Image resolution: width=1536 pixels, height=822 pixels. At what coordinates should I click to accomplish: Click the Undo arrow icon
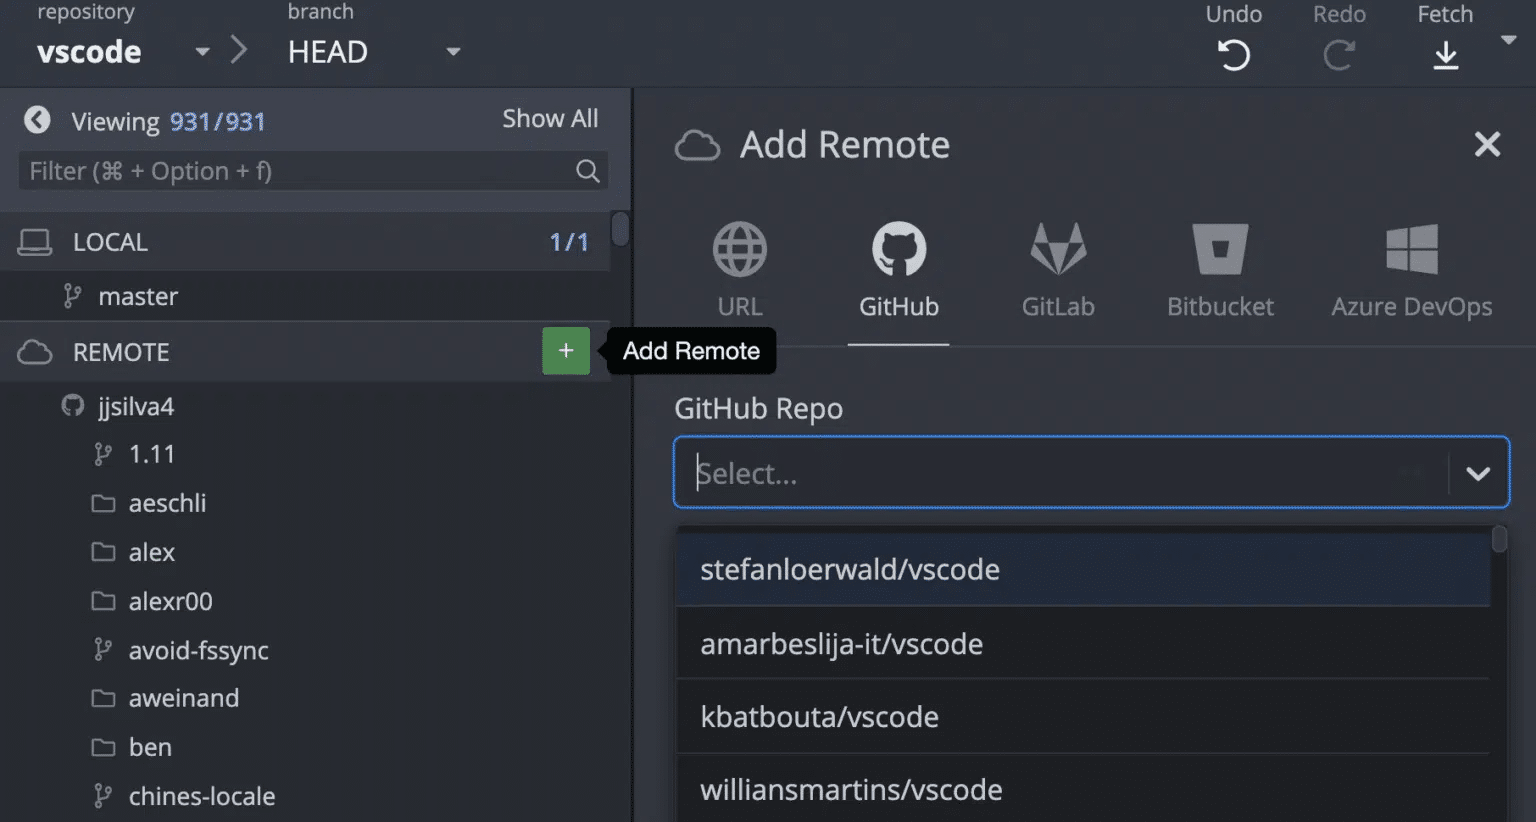point(1233,55)
